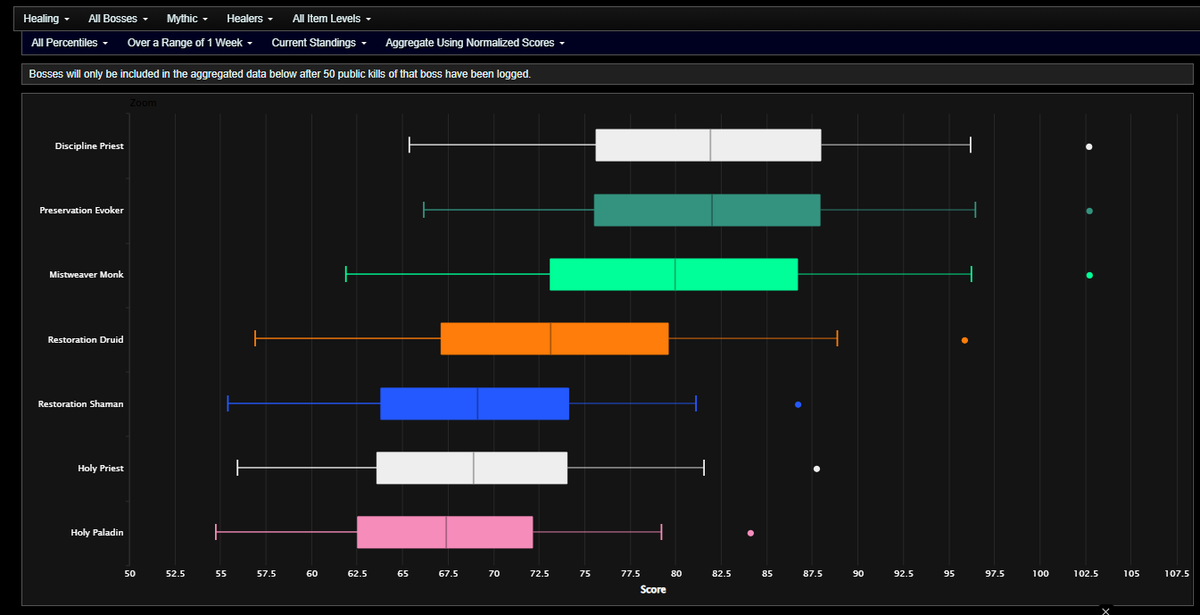
Task: Open the Healers role dropdown
Action: click(250, 19)
